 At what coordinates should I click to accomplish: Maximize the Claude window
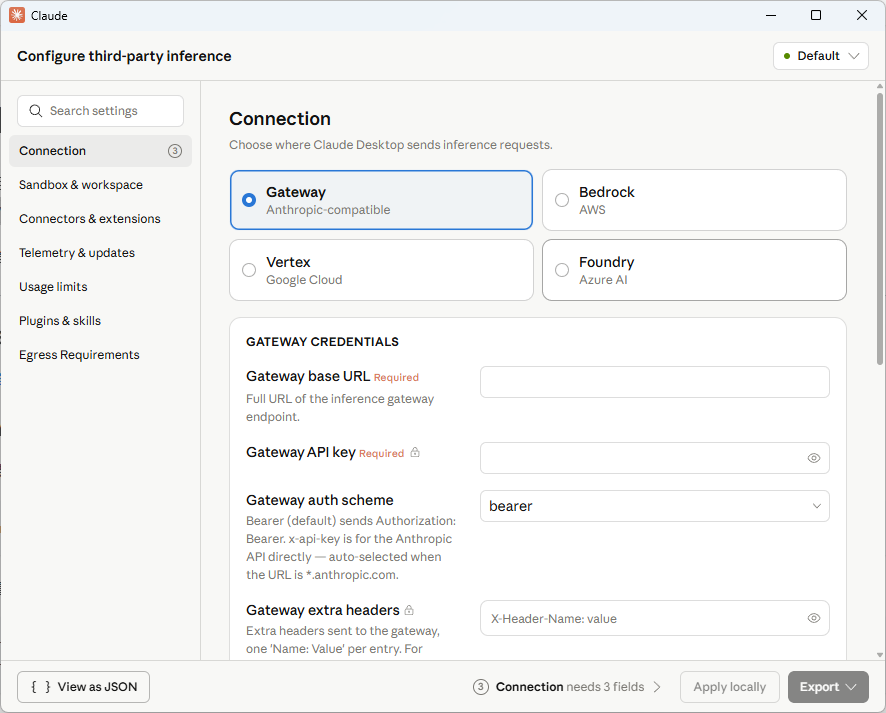coord(816,15)
